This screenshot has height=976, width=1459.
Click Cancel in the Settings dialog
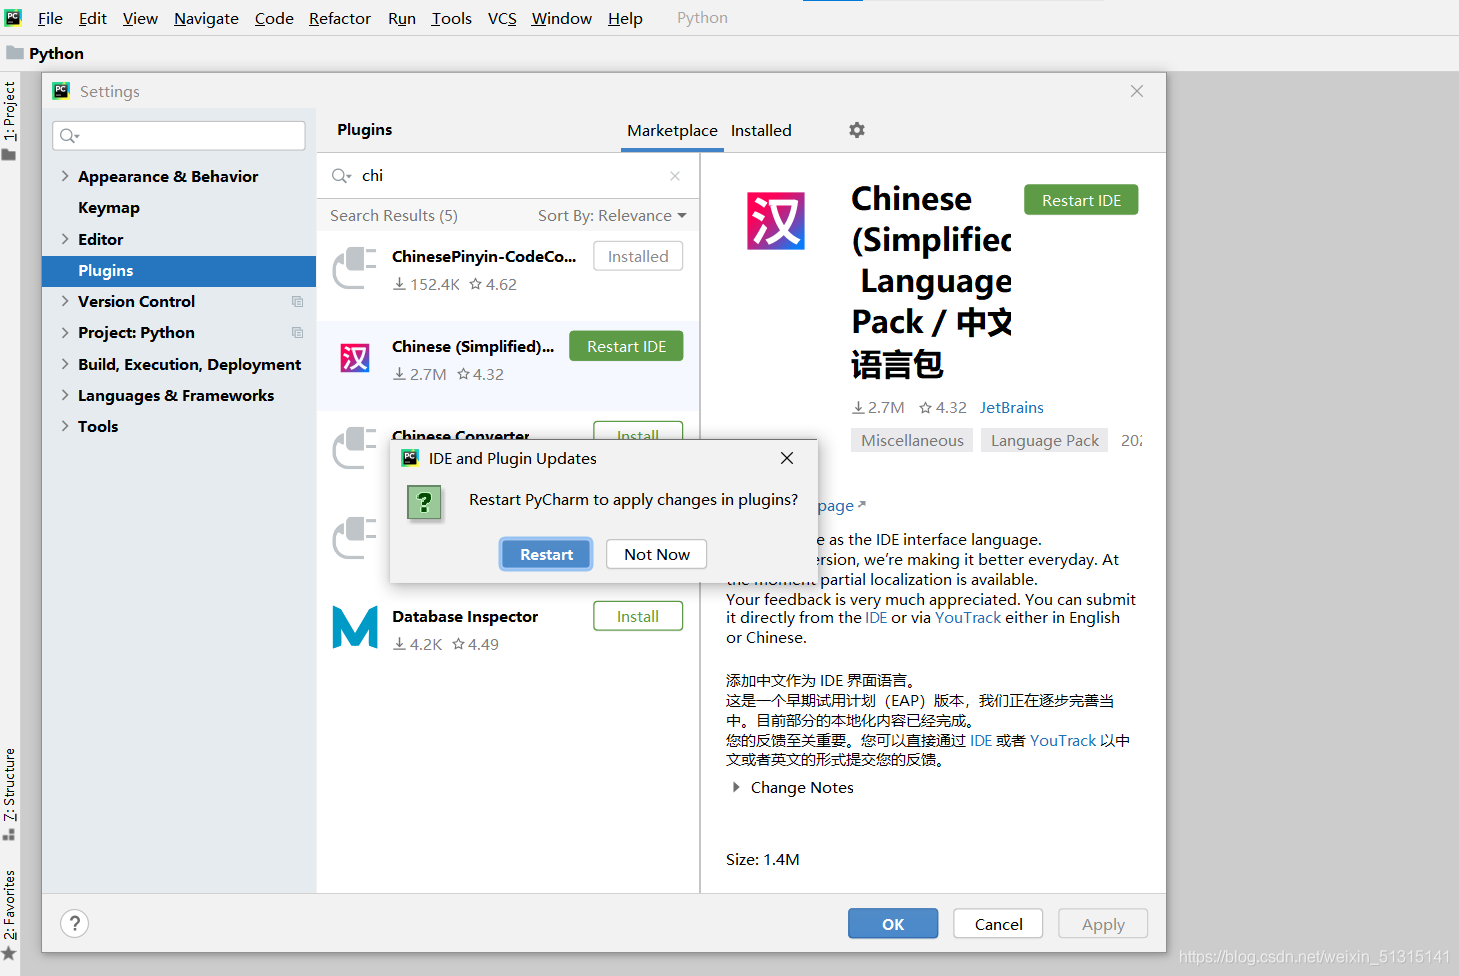point(998,924)
